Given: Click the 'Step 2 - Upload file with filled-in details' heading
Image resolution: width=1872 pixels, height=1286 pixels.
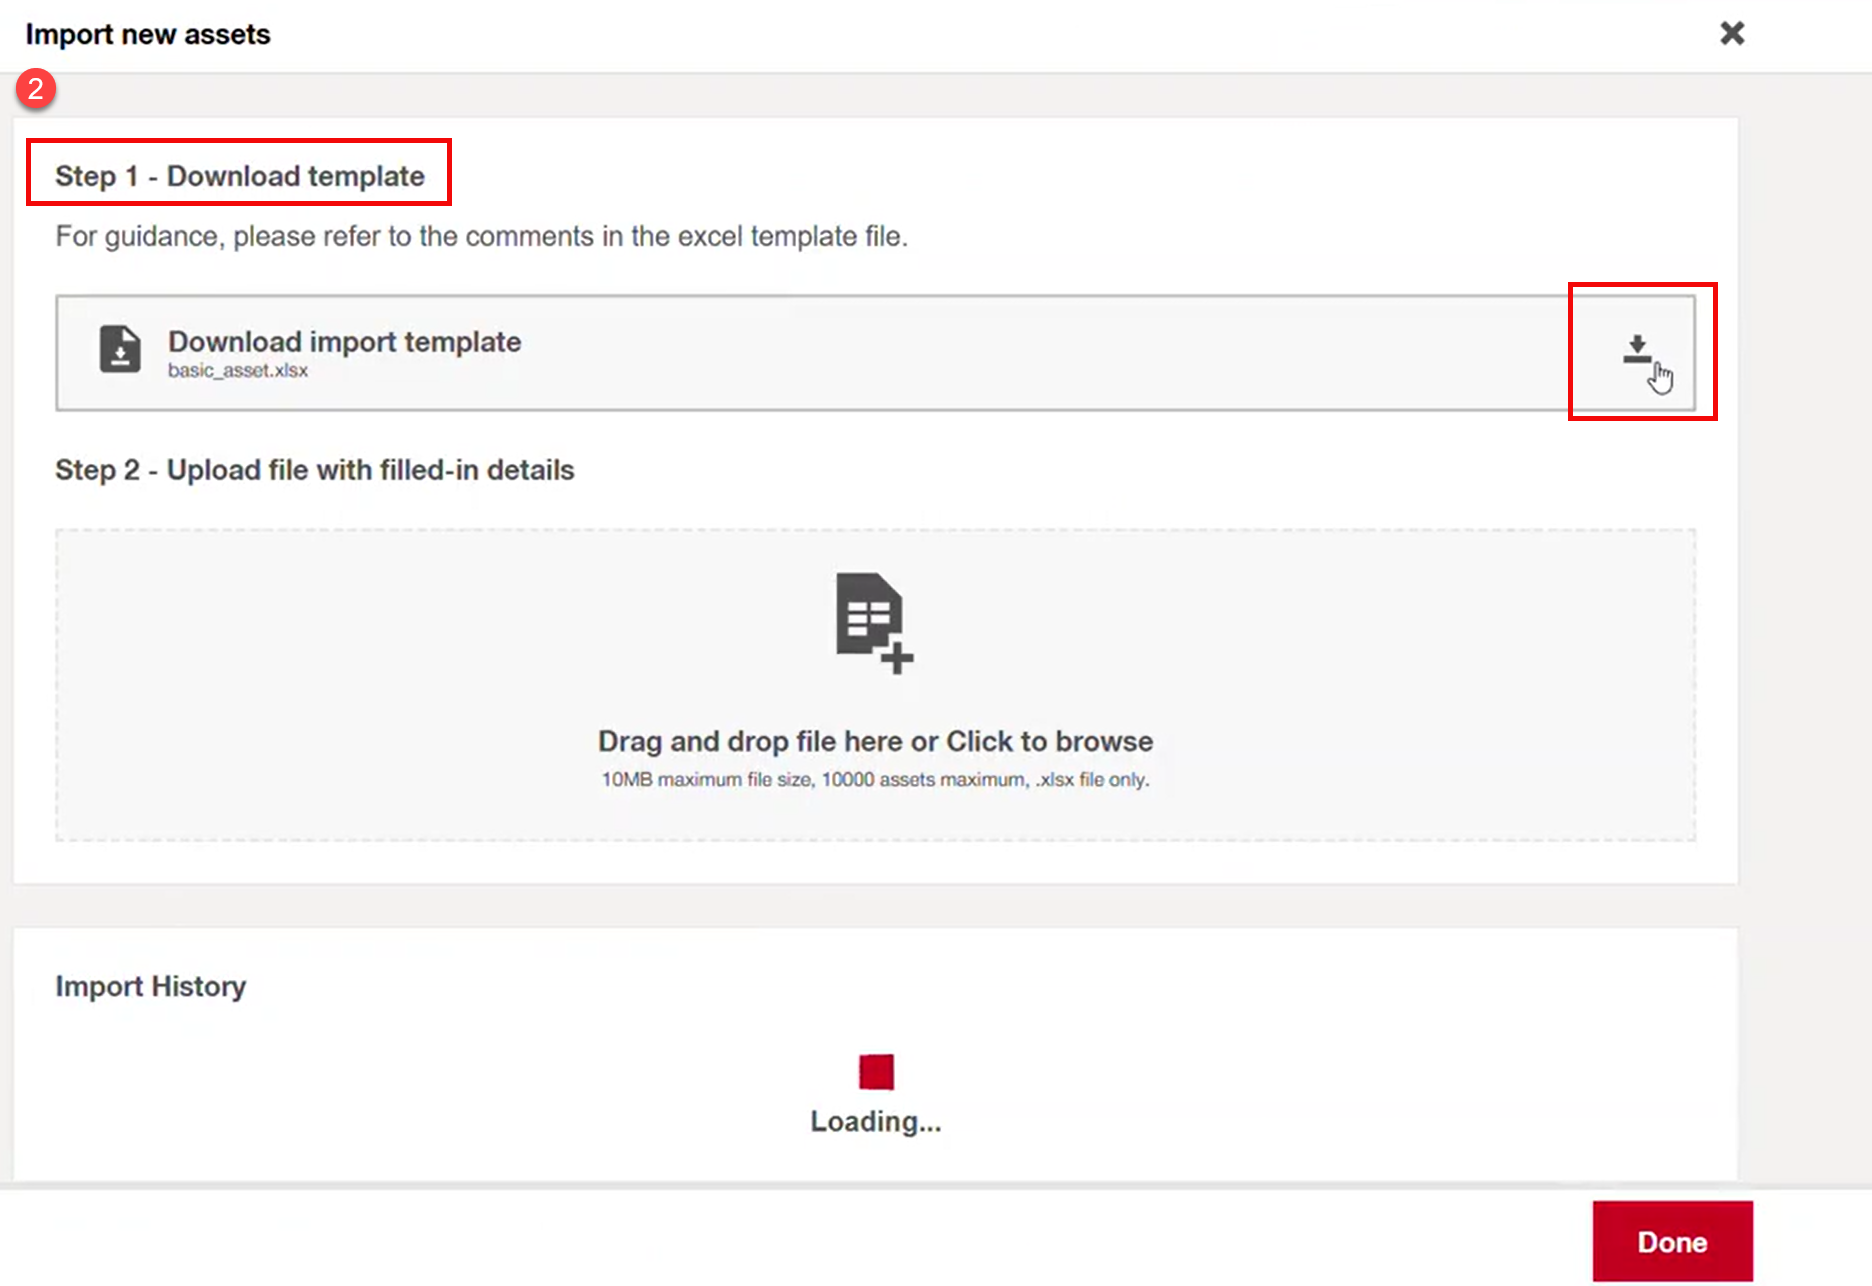Looking at the screenshot, I should tap(315, 470).
